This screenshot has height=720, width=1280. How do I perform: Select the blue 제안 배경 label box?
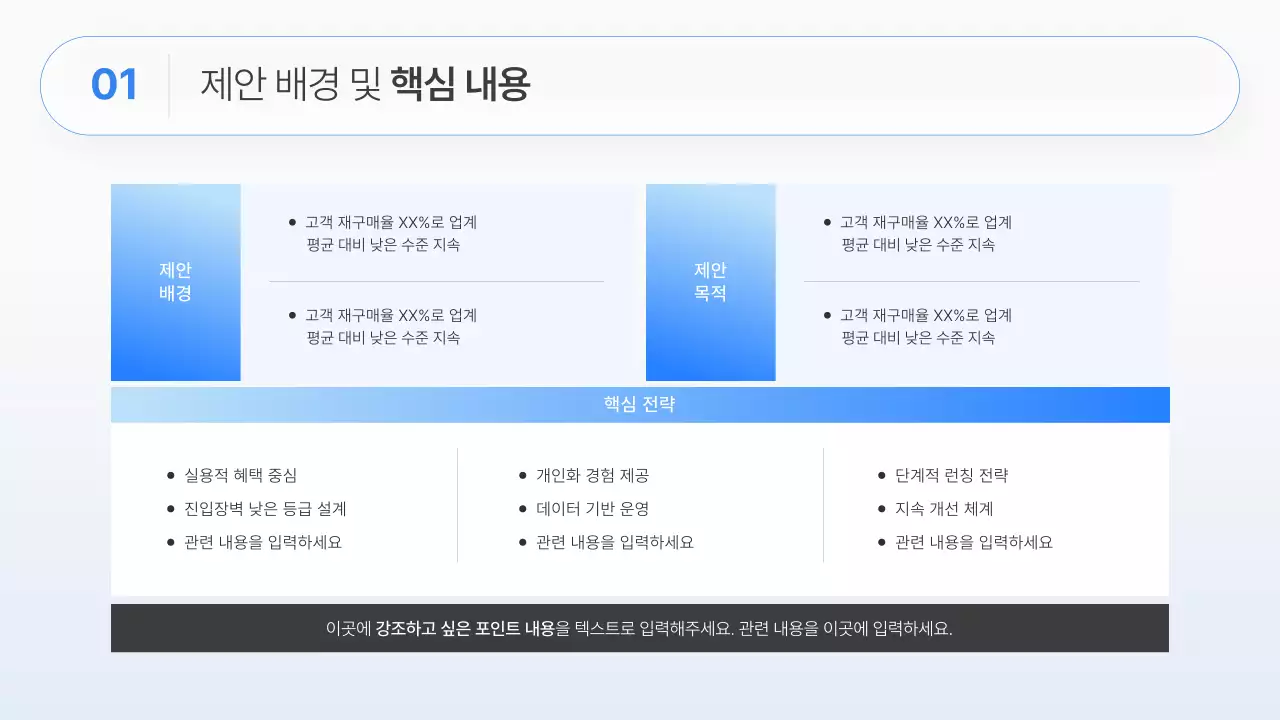(x=176, y=282)
